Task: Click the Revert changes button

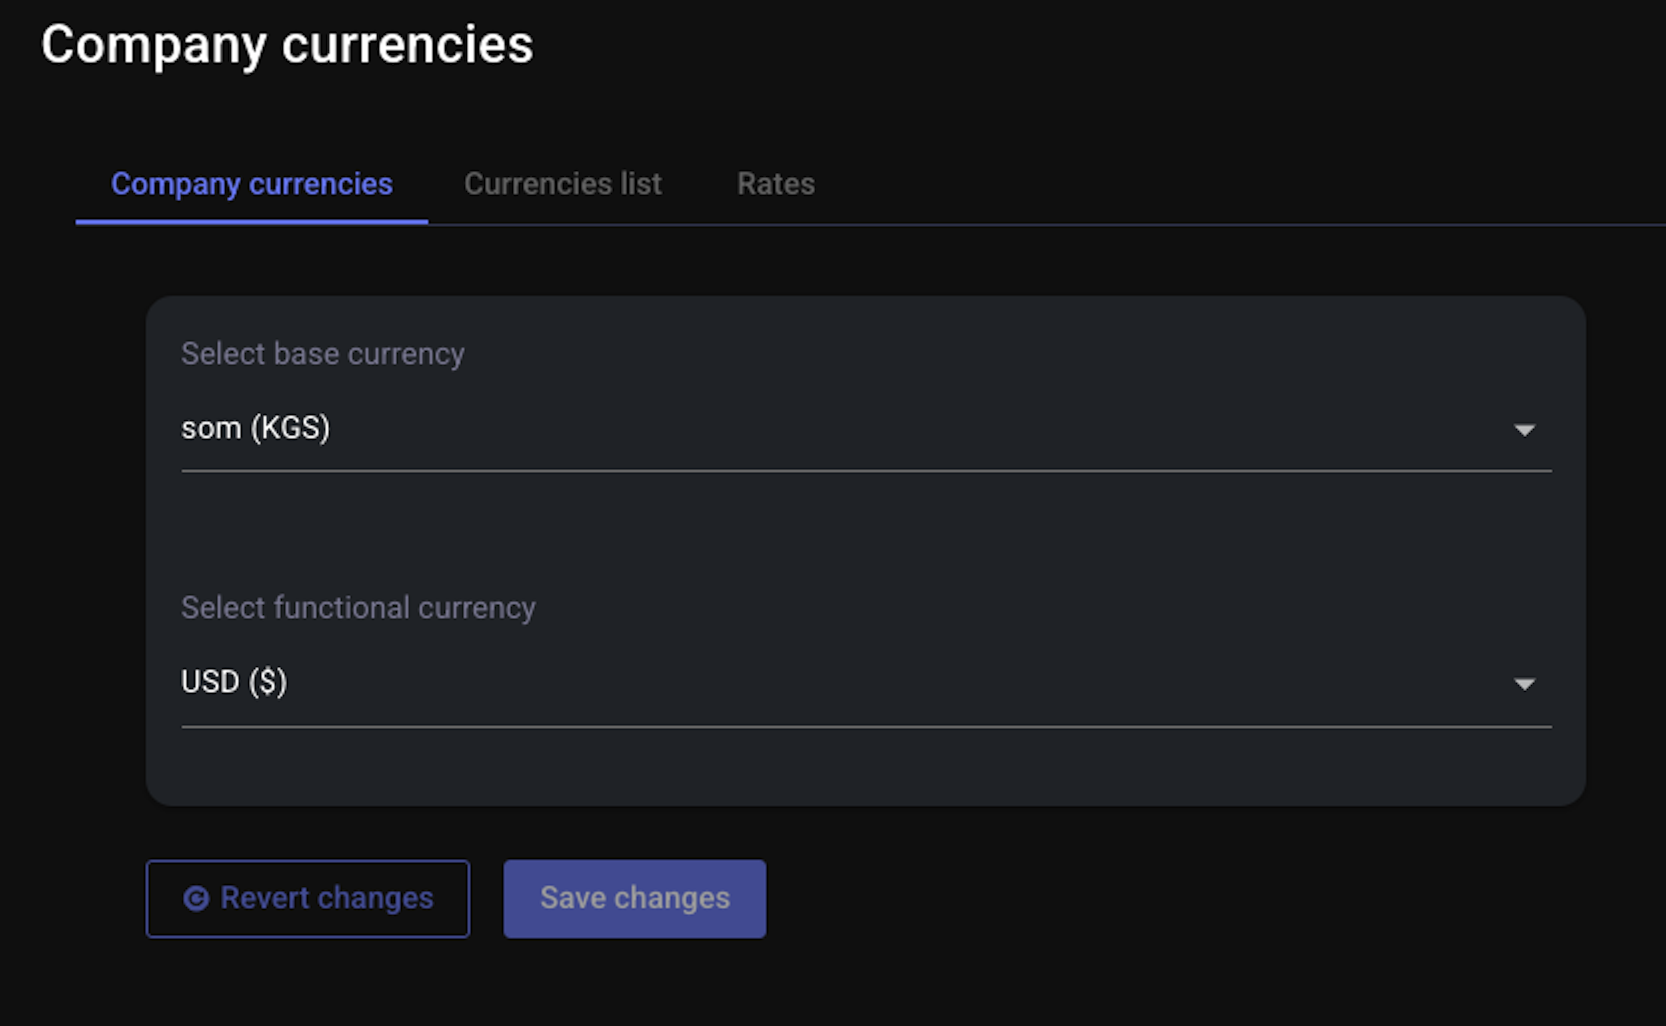Action: (308, 899)
